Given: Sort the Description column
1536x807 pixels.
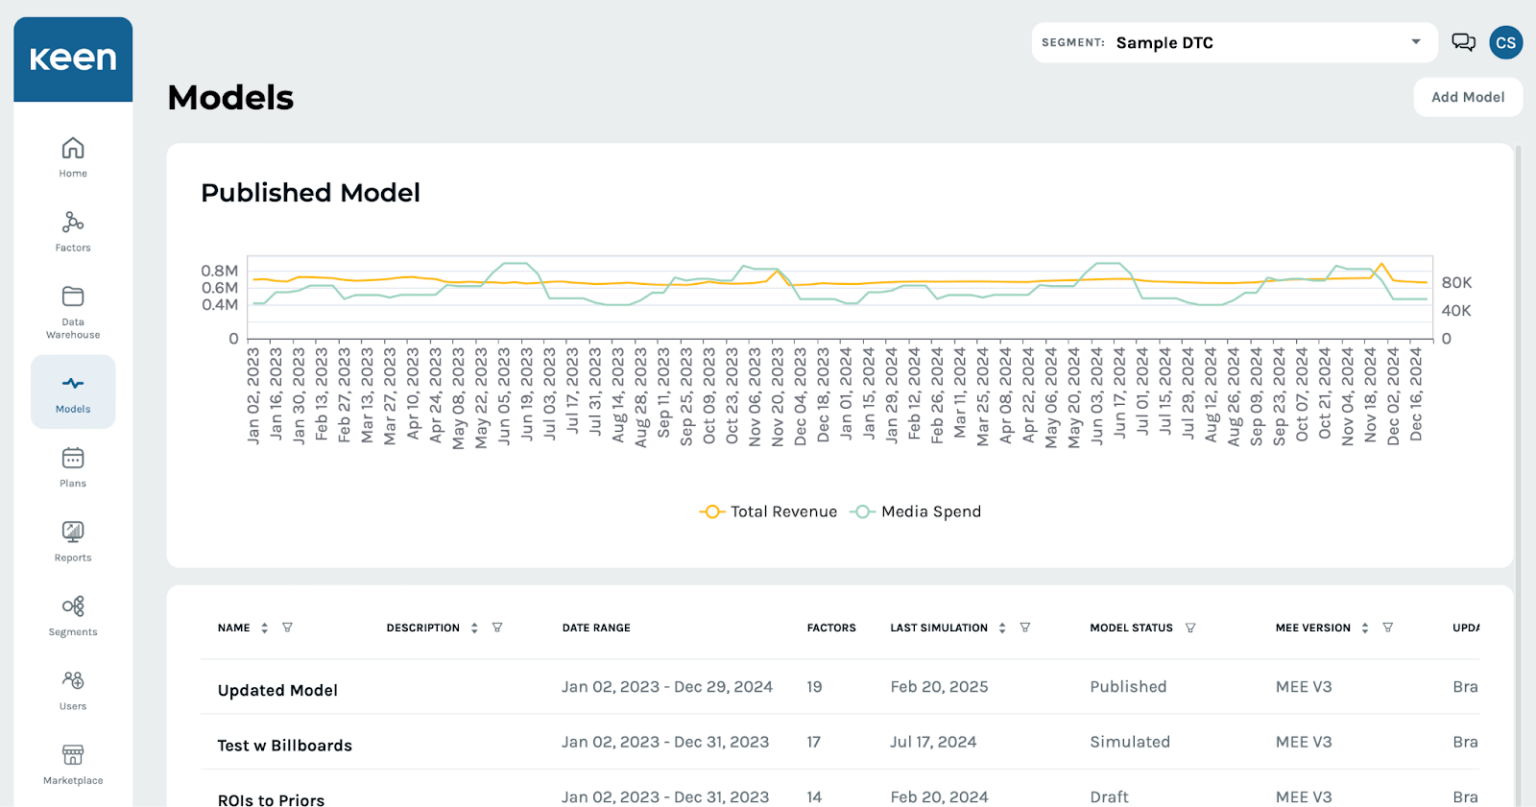Looking at the screenshot, I should pyautogui.click(x=474, y=627).
